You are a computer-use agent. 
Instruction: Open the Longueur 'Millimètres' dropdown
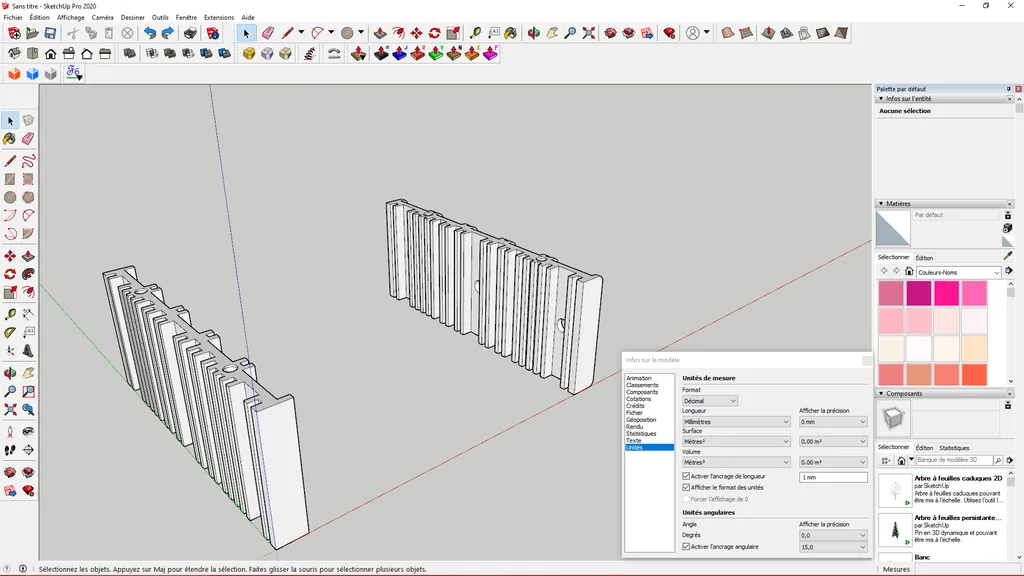click(736, 422)
